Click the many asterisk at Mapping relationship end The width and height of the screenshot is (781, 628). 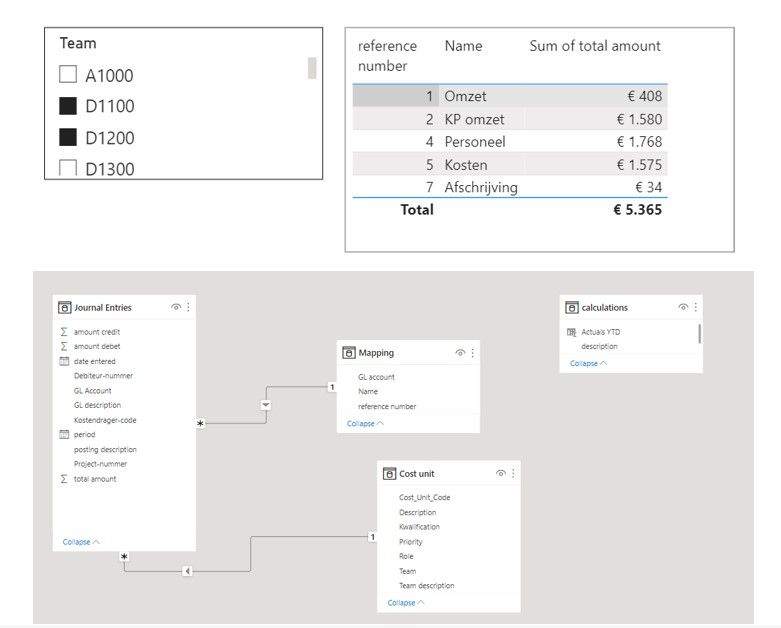click(200, 423)
